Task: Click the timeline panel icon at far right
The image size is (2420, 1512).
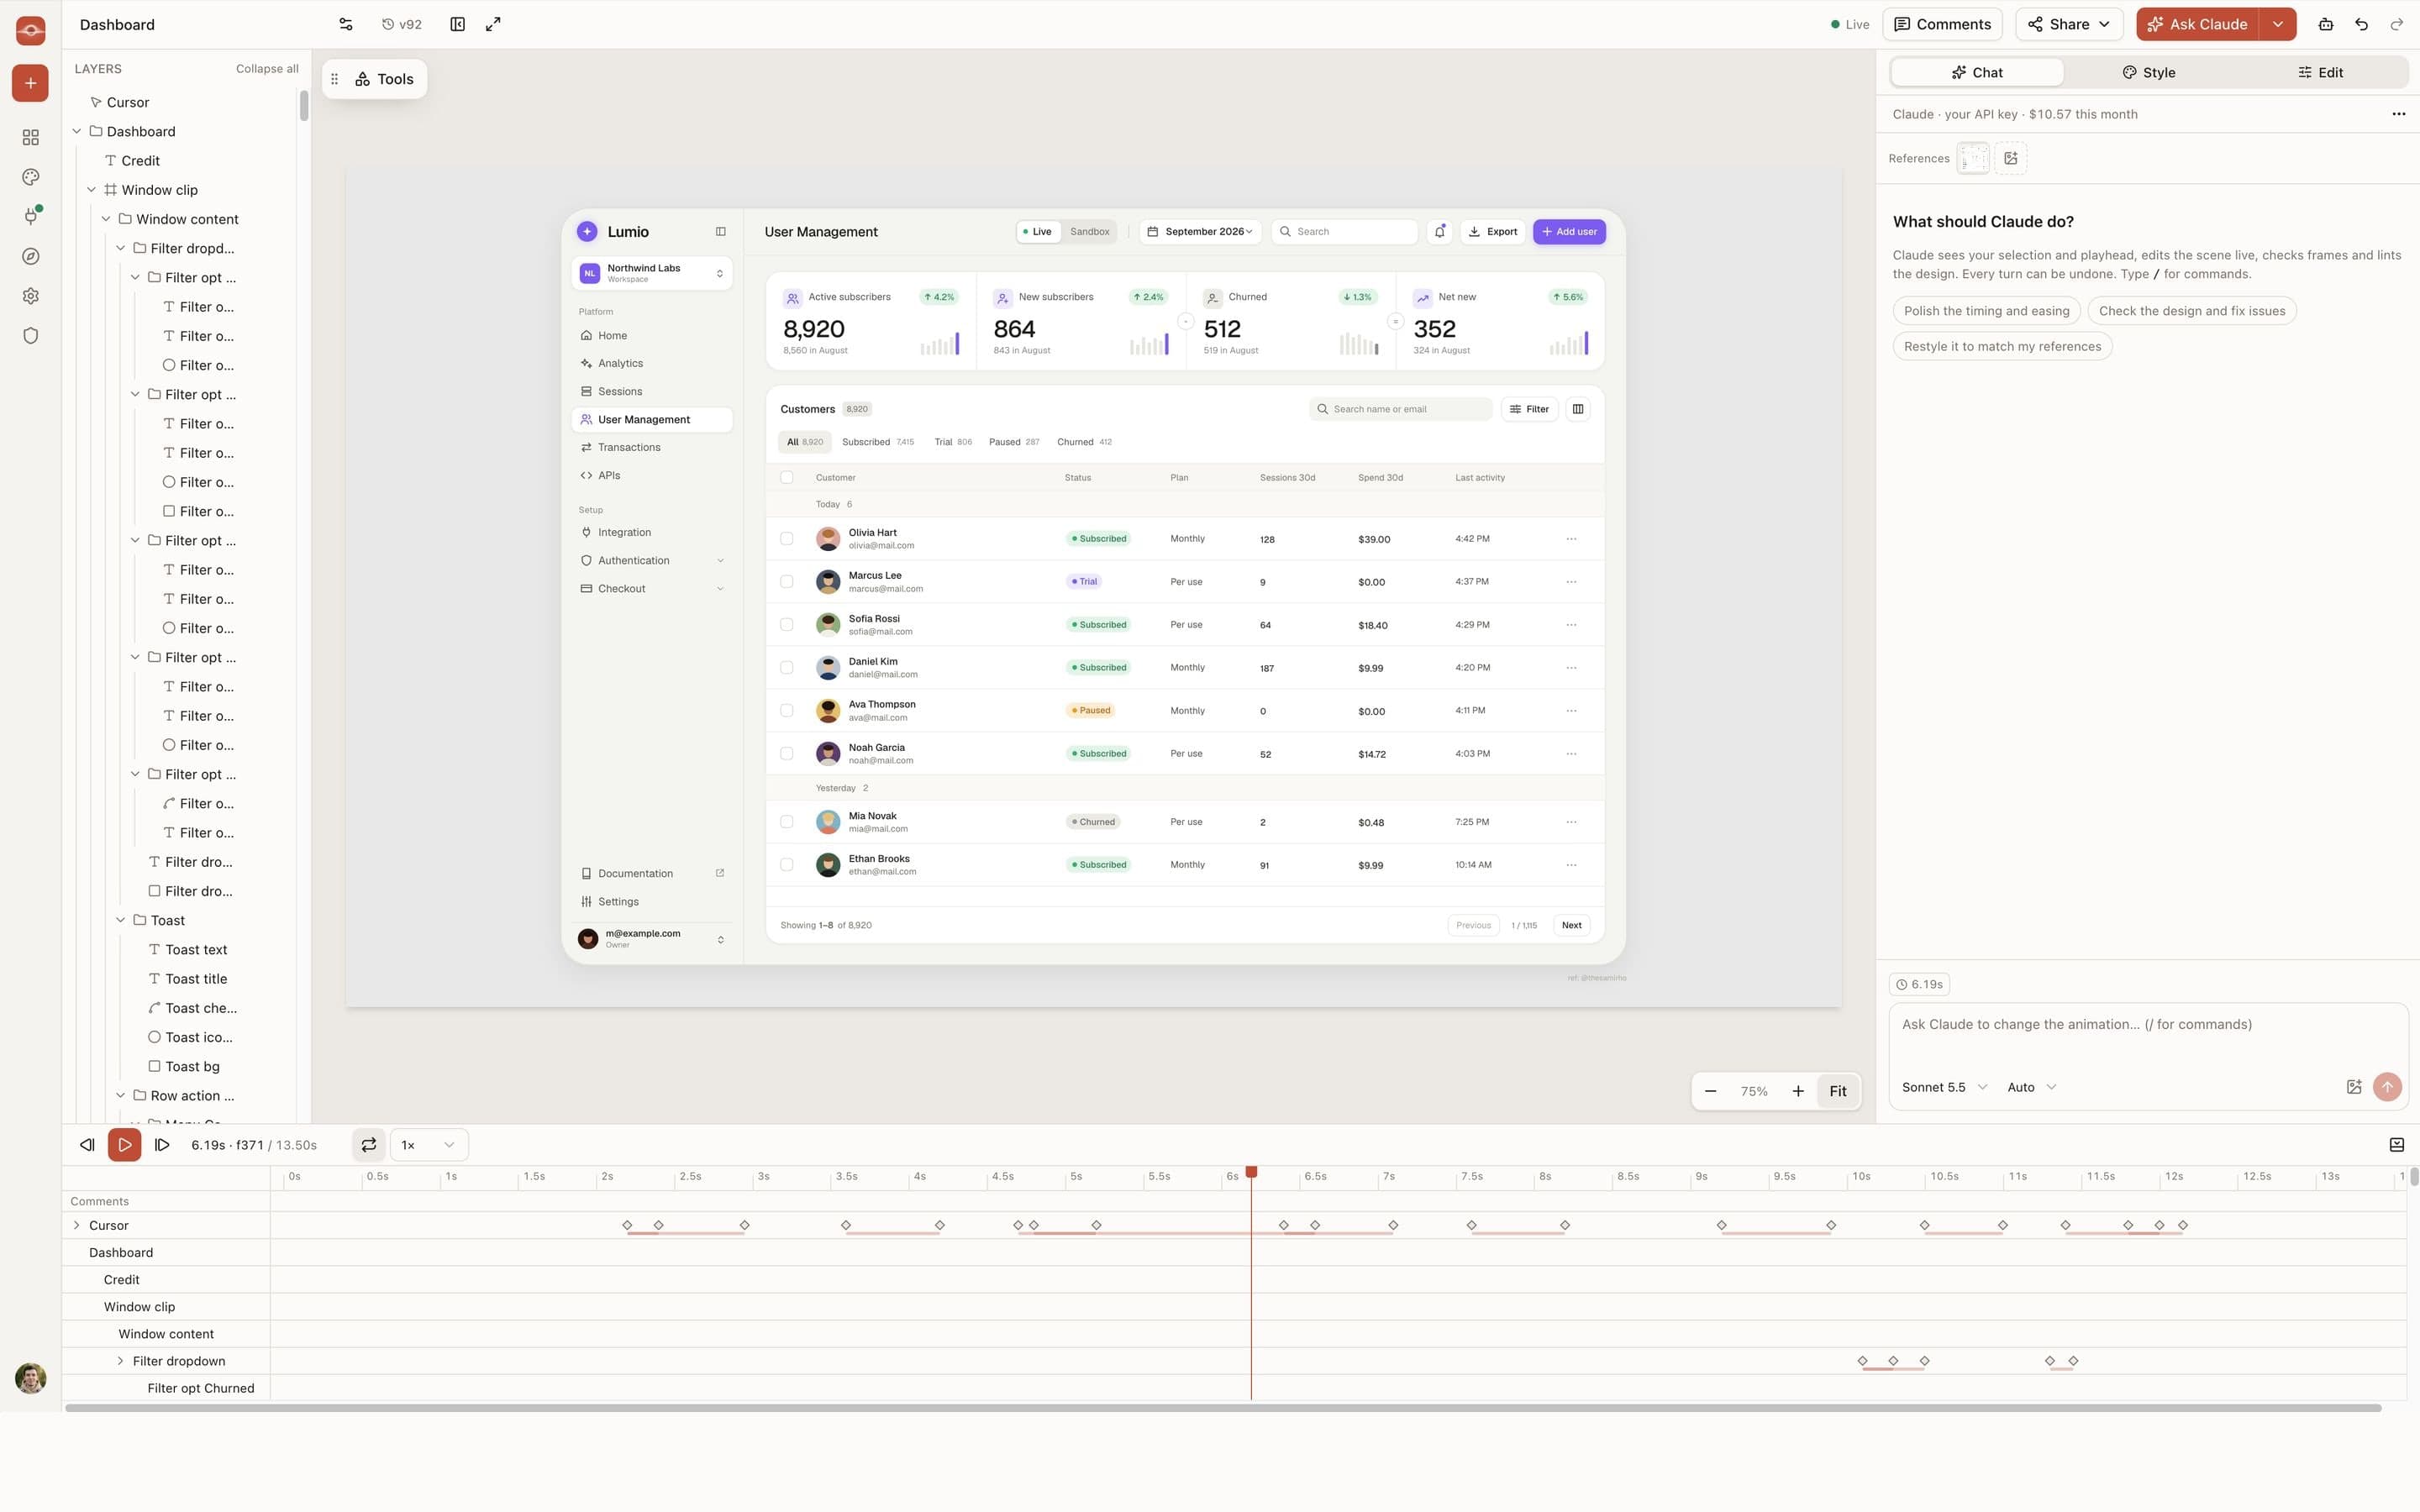Action: click(2396, 1145)
